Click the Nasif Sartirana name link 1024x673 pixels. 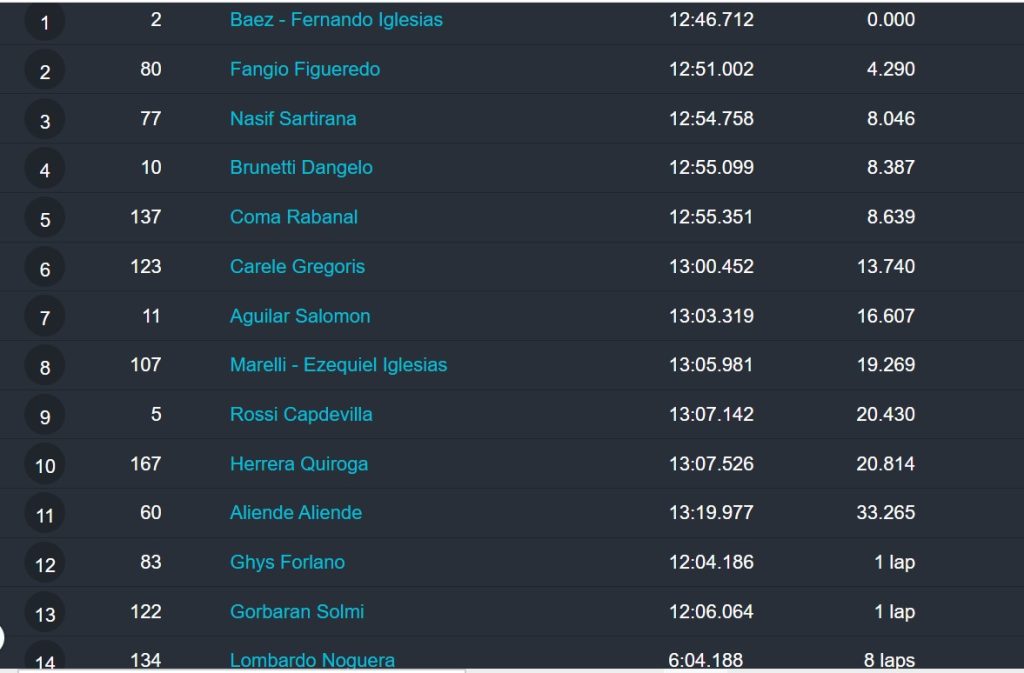click(293, 119)
